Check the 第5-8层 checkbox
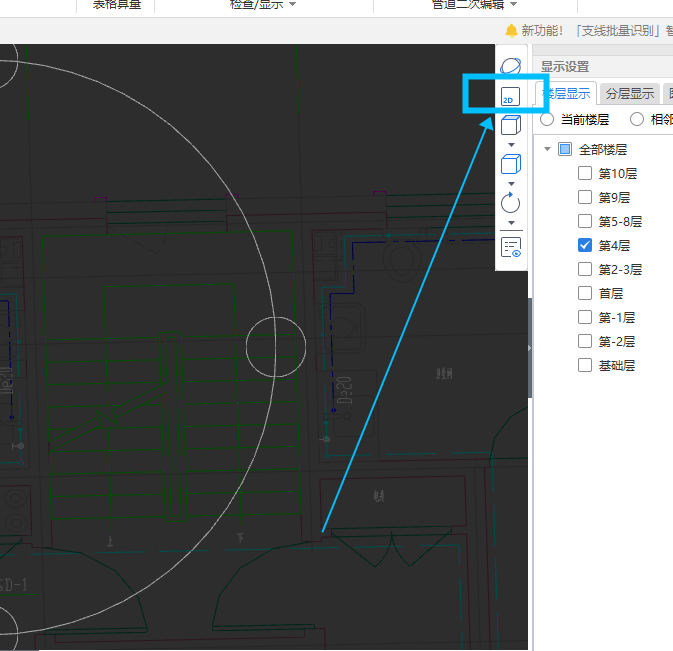This screenshot has height=651, width=673. tap(585, 221)
